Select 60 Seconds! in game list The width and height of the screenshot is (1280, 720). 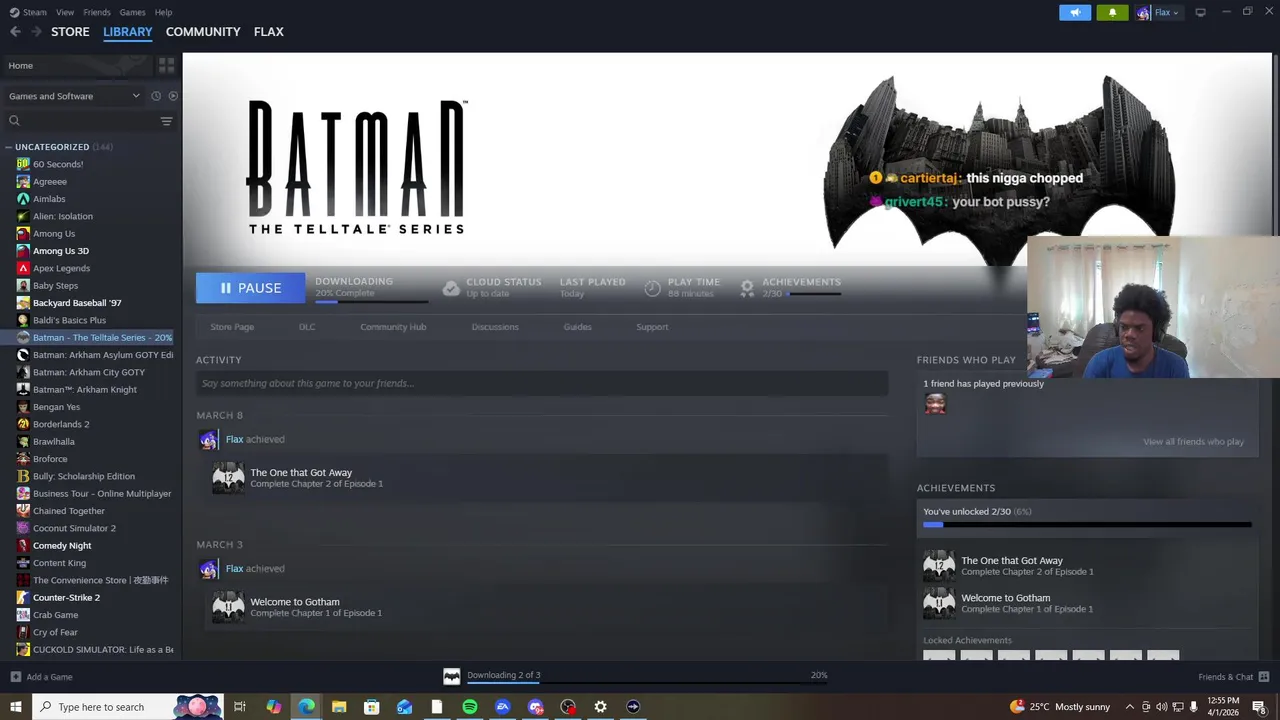[58, 164]
